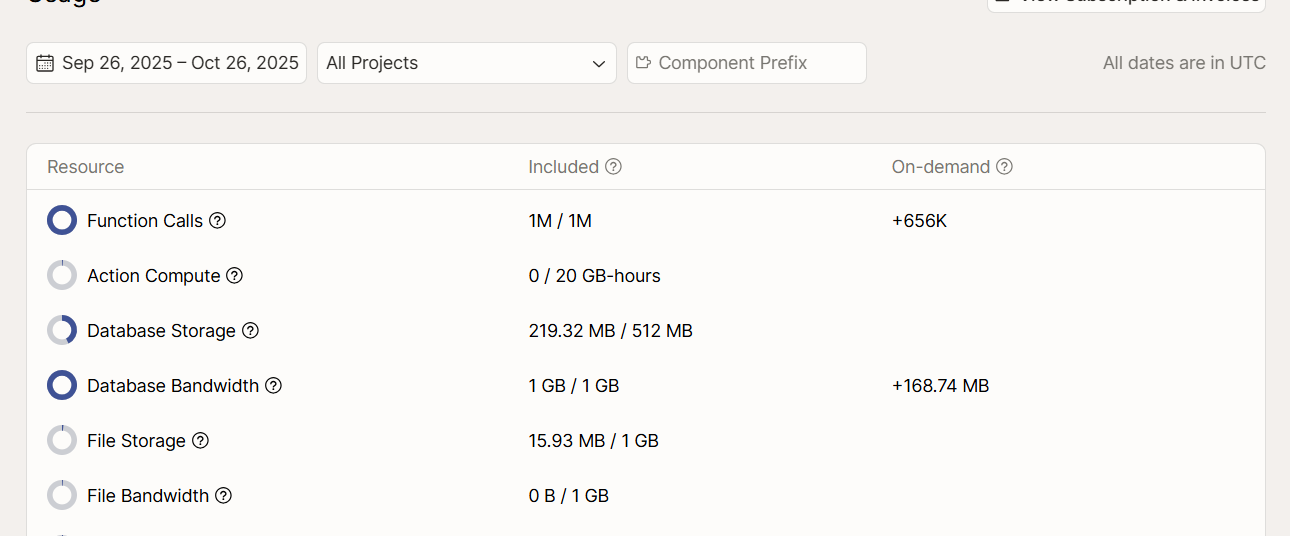Viewport: 1290px width, 536px height.
Task: Click the View Subscription & Invoices button
Action: [x=1126, y=3]
